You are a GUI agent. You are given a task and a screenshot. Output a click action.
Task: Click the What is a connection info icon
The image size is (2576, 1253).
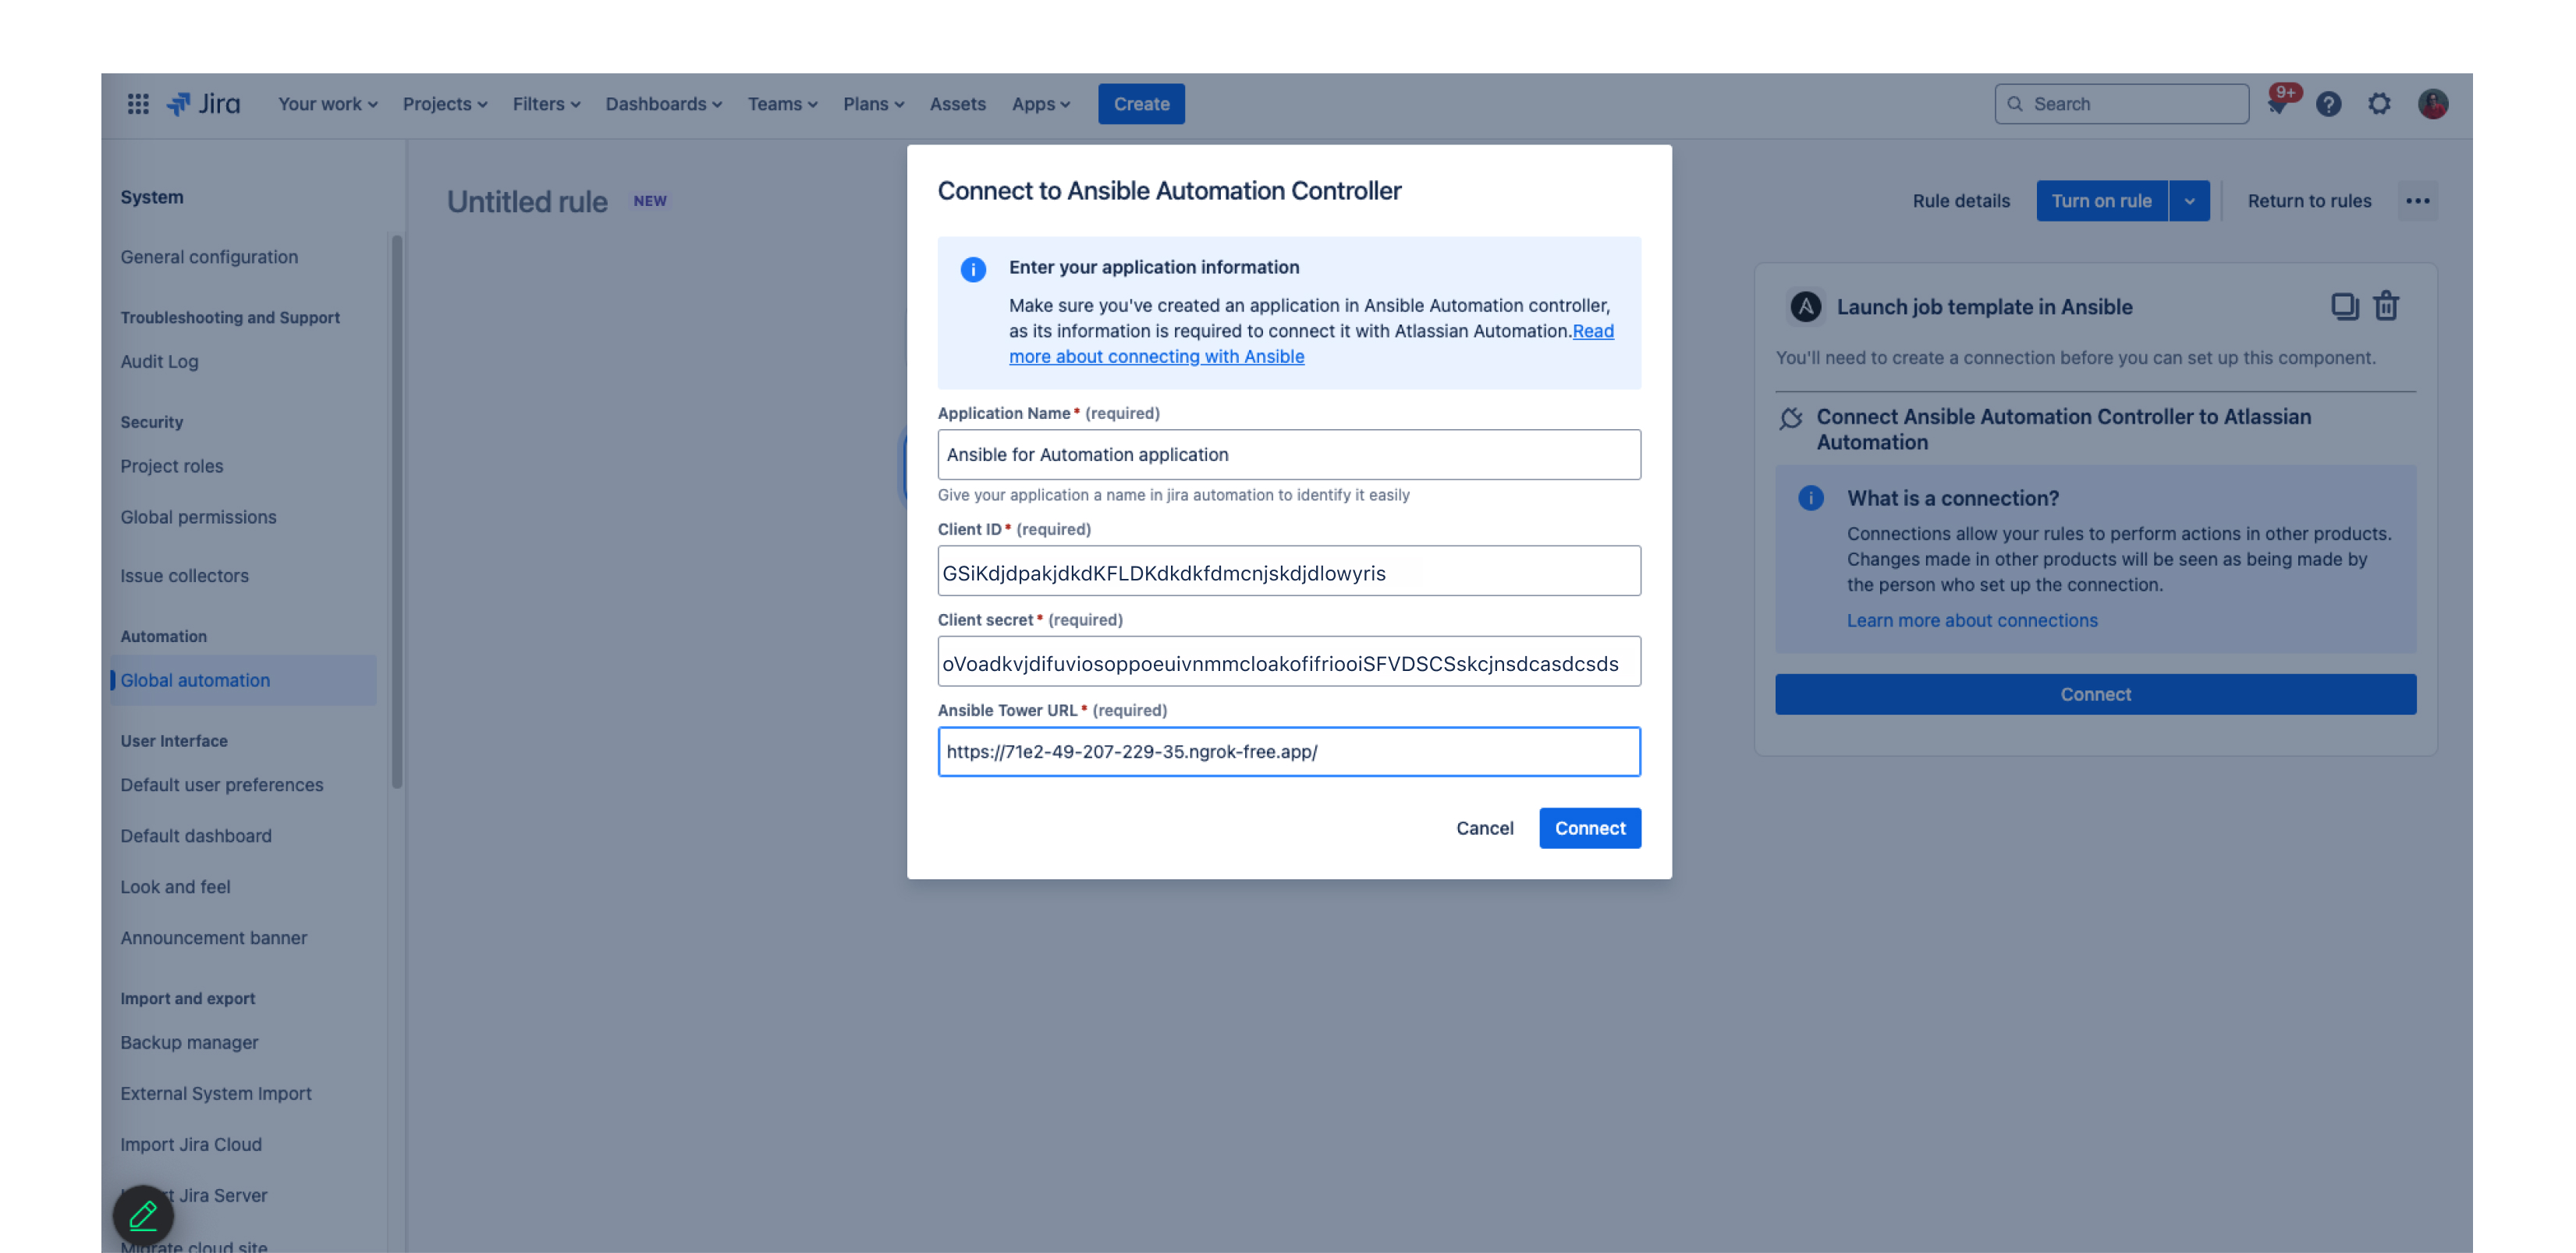tap(1810, 497)
